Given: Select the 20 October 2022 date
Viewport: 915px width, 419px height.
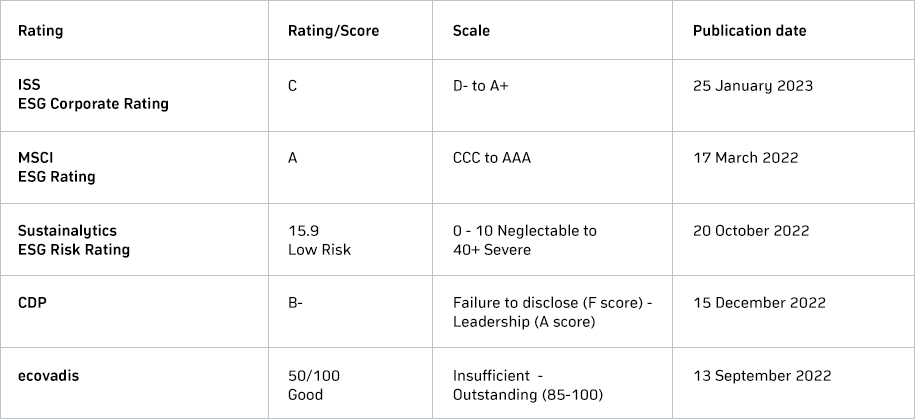Looking at the screenshot, I should tap(751, 231).
